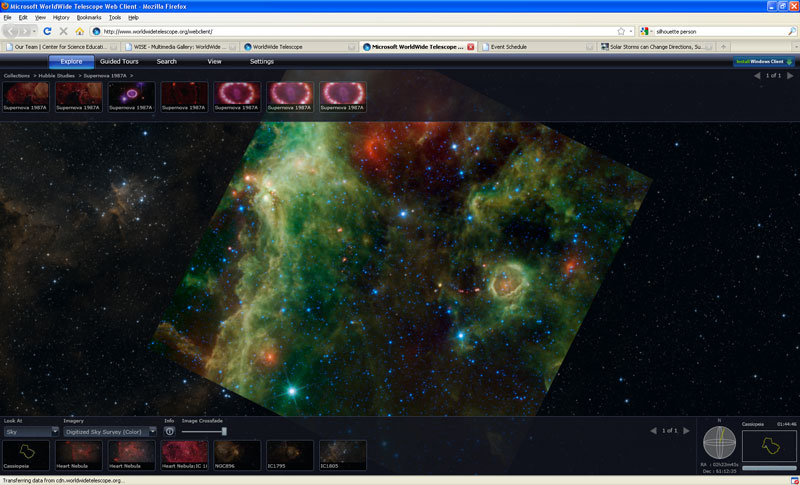Select the IC1805 thumbnail
Screen dimensions: 800x485
coord(343,455)
